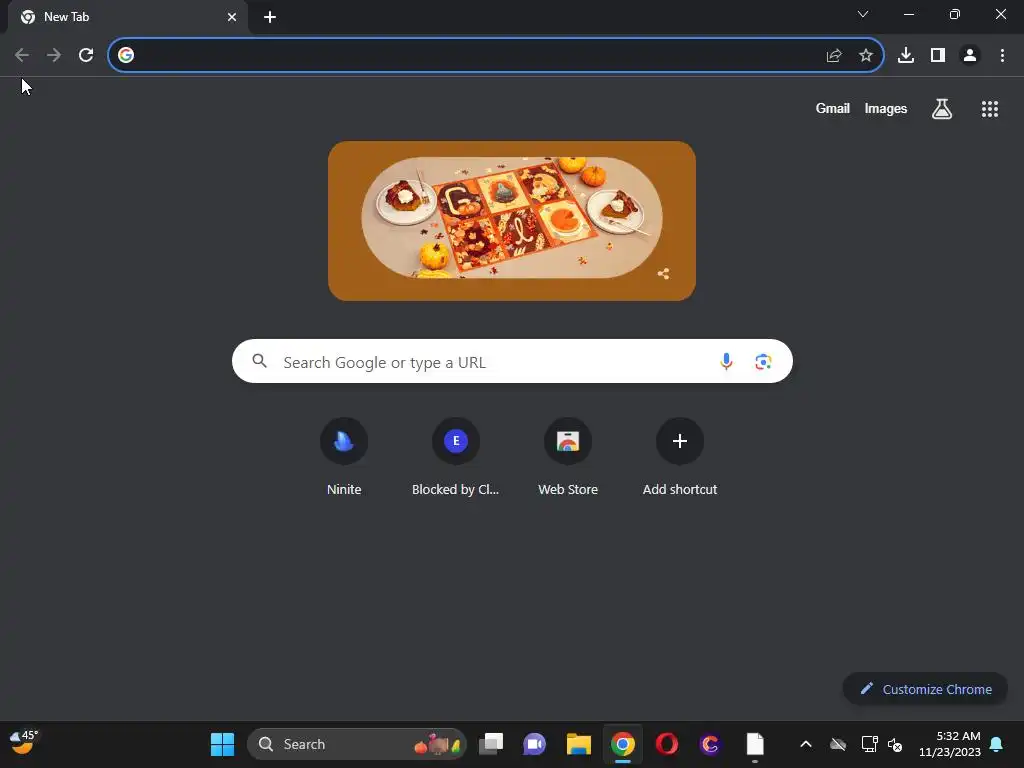Click the Thanksgiving Google Doodle
Image resolution: width=1024 pixels, height=768 pixels.
512,221
